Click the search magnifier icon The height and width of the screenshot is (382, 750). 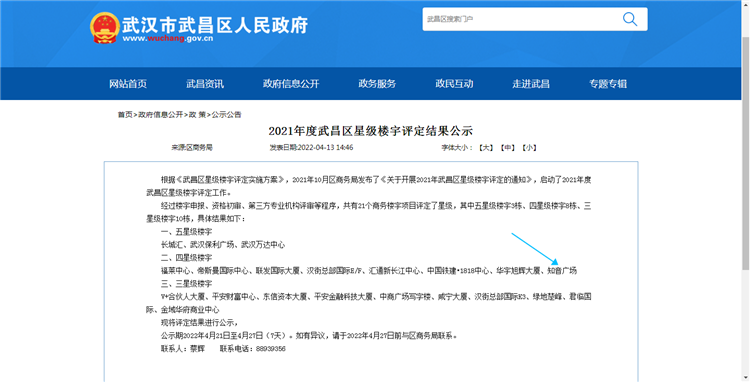(x=629, y=19)
